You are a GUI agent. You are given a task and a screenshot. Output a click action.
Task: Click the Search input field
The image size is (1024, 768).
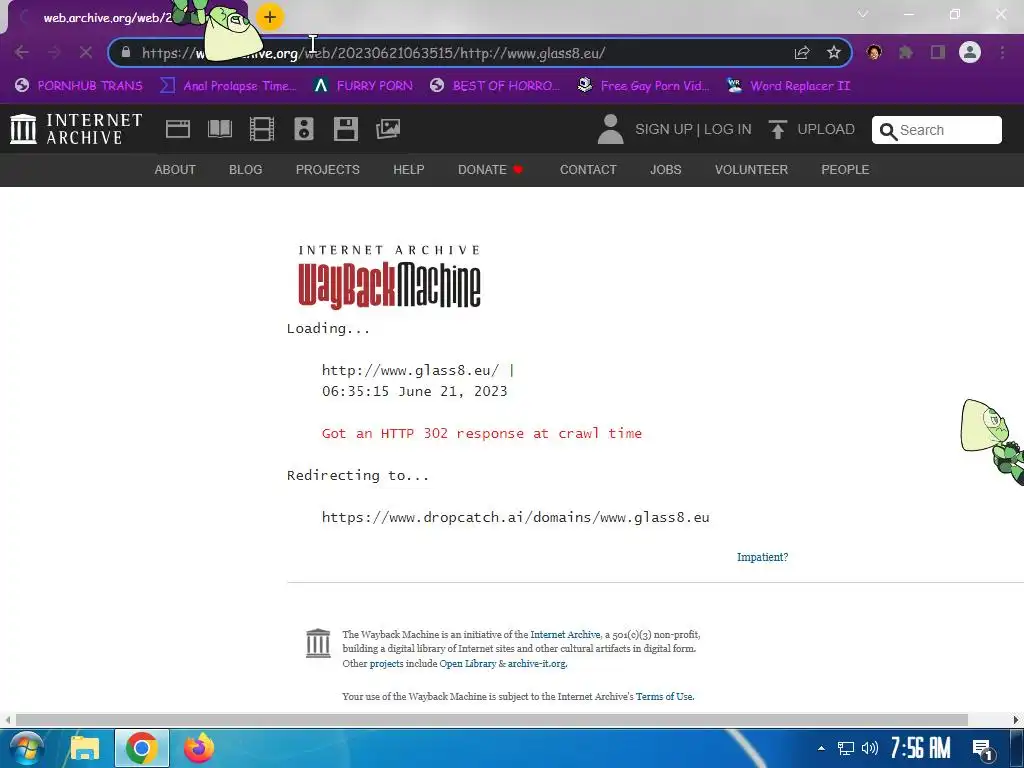936,130
